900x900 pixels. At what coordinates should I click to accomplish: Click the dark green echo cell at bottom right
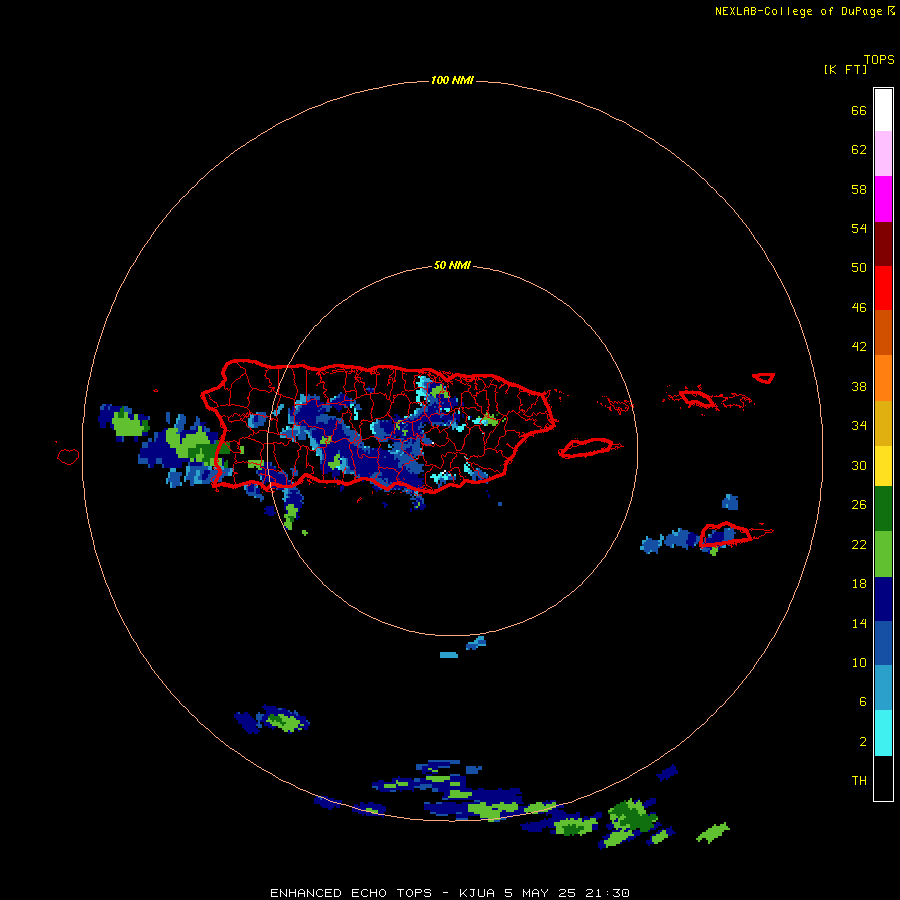pyautogui.click(x=633, y=816)
